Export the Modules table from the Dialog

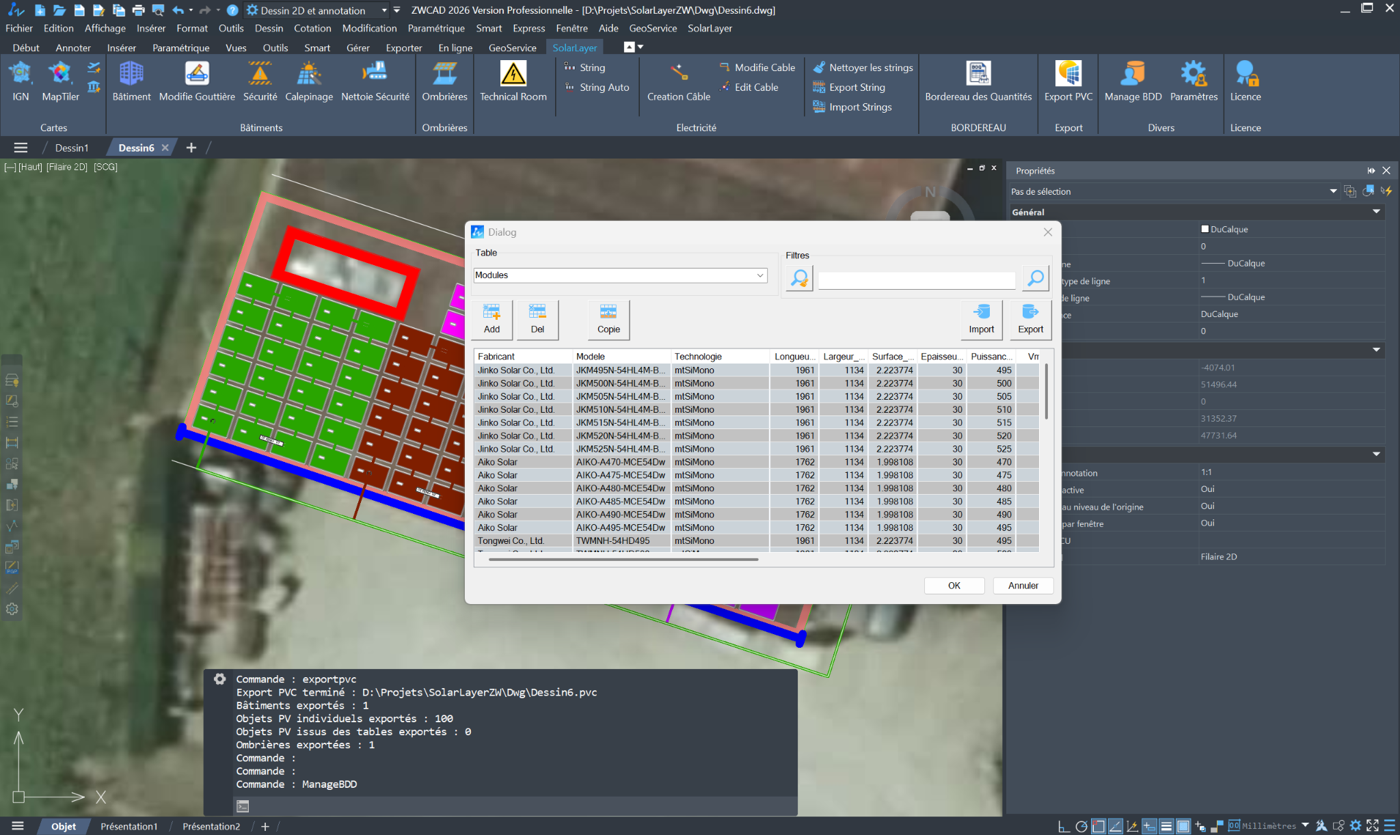click(1030, 319)
